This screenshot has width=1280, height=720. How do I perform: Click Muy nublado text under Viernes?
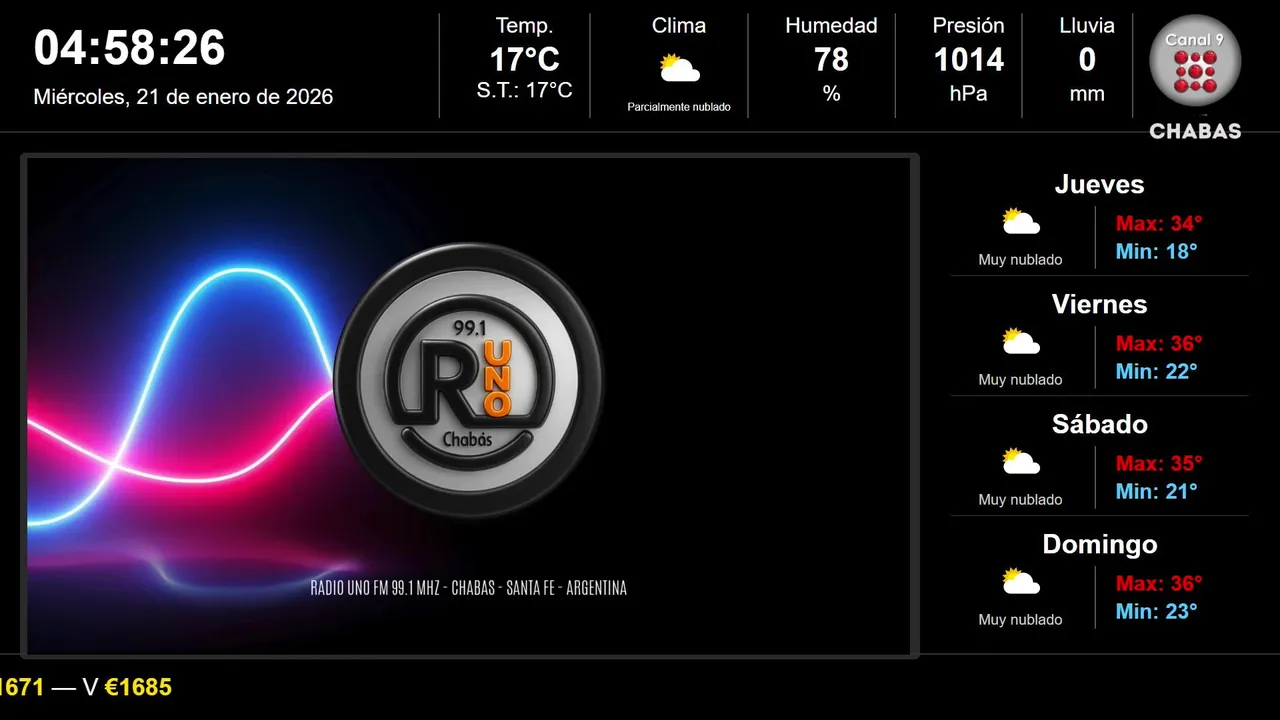pyautogui.click(x=1020, y=380)
